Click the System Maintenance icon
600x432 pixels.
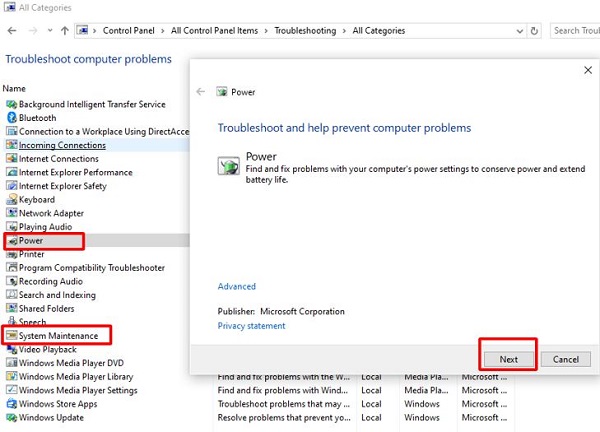12,336
